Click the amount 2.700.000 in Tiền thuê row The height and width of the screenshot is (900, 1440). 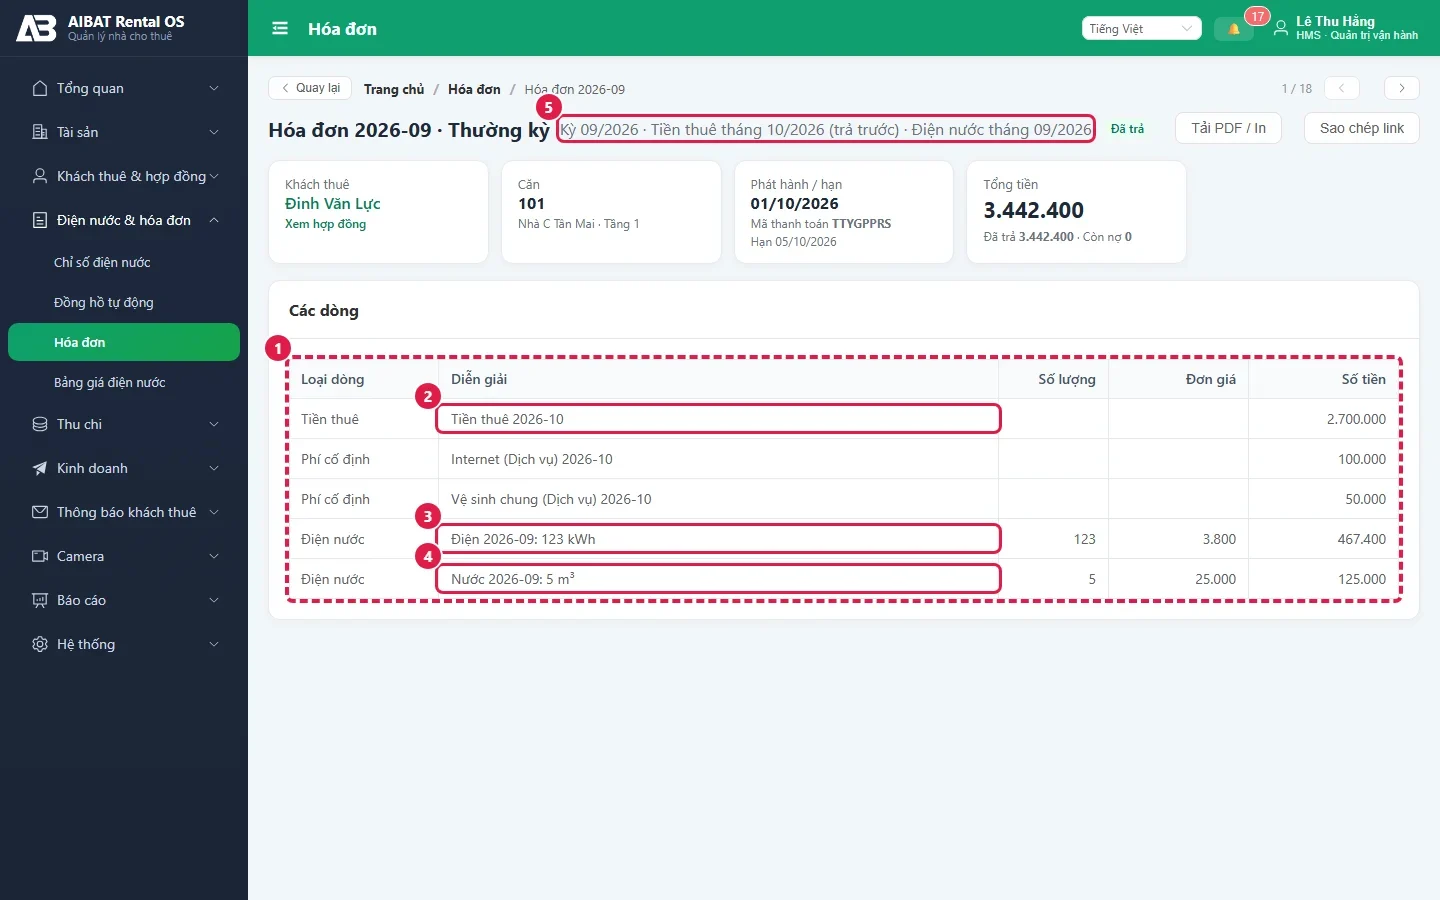click(x=1356, y=419)
